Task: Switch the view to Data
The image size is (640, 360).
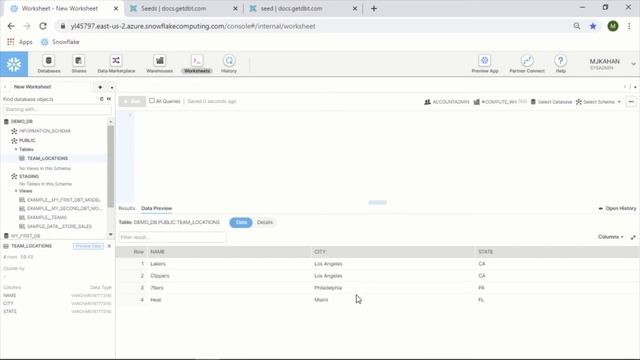Action: coord(241,222)
